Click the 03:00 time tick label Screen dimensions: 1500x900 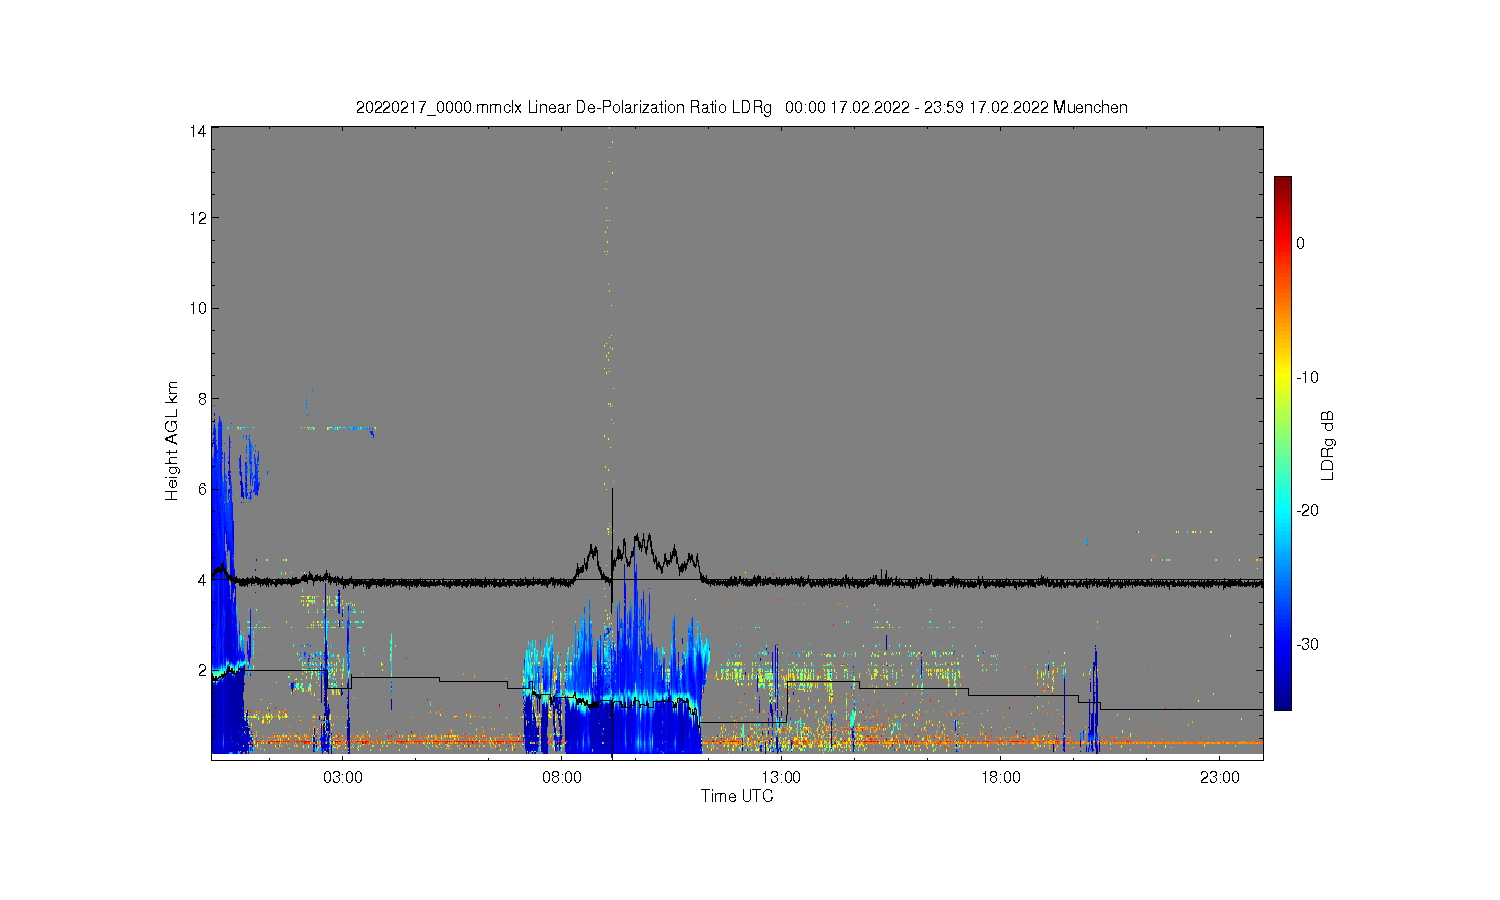coord(343,777)
